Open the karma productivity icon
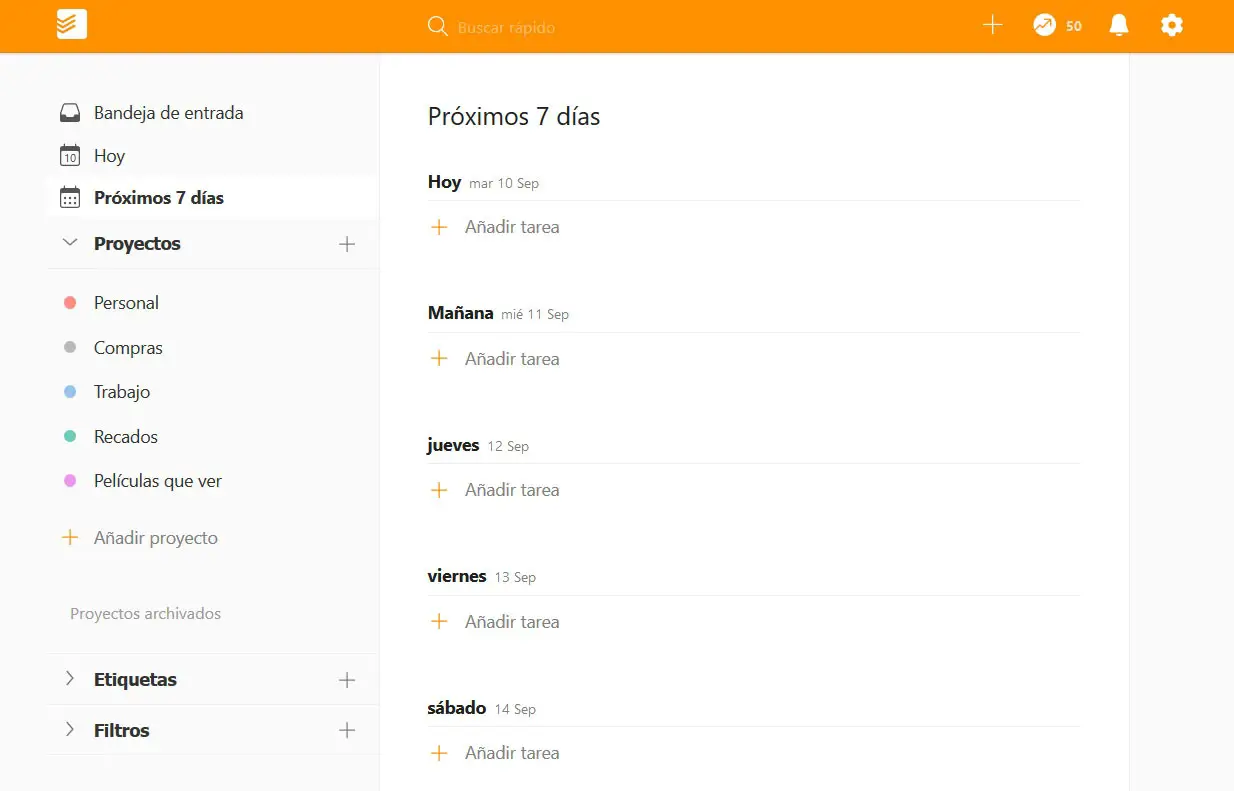Image resolution: width=1234 pixels, height=791 pixels. [1045, 26]
